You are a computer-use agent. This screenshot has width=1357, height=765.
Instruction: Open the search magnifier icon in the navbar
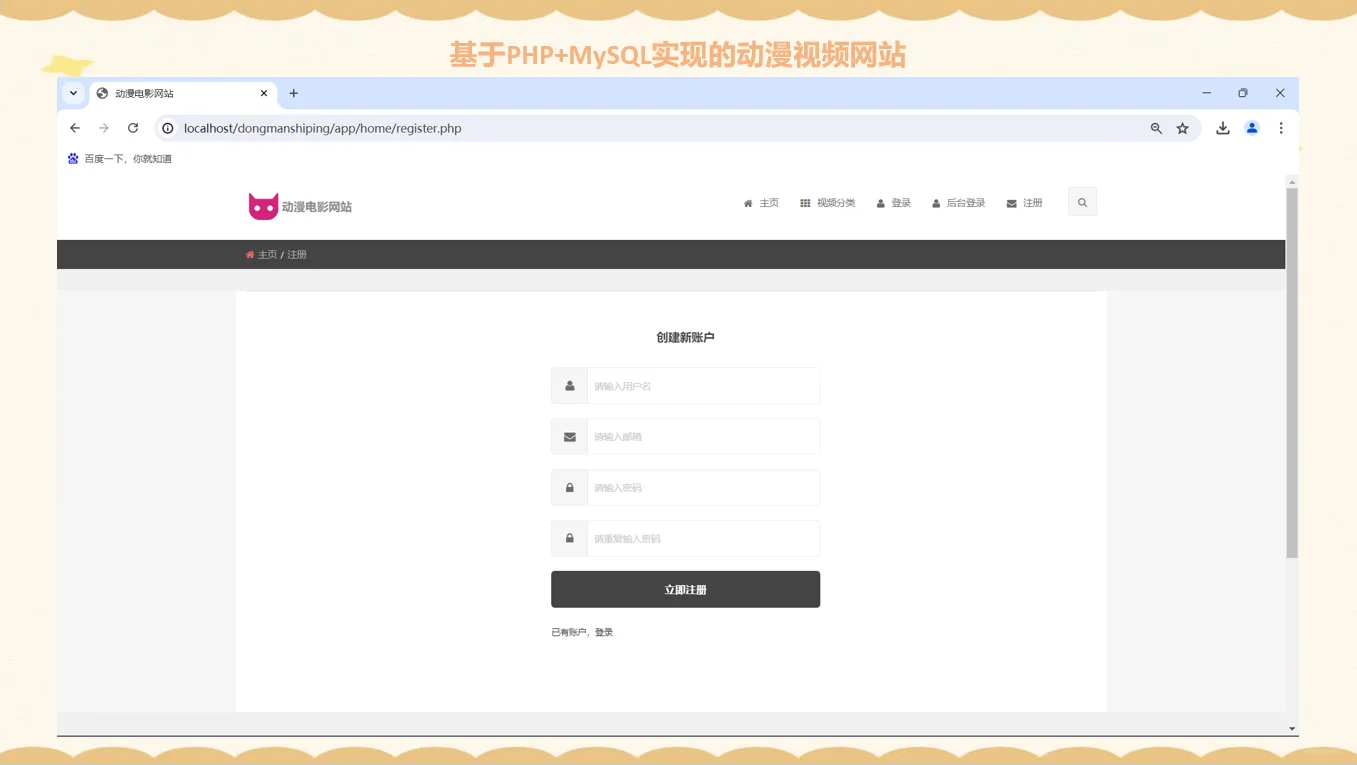tap(1082, 202)
